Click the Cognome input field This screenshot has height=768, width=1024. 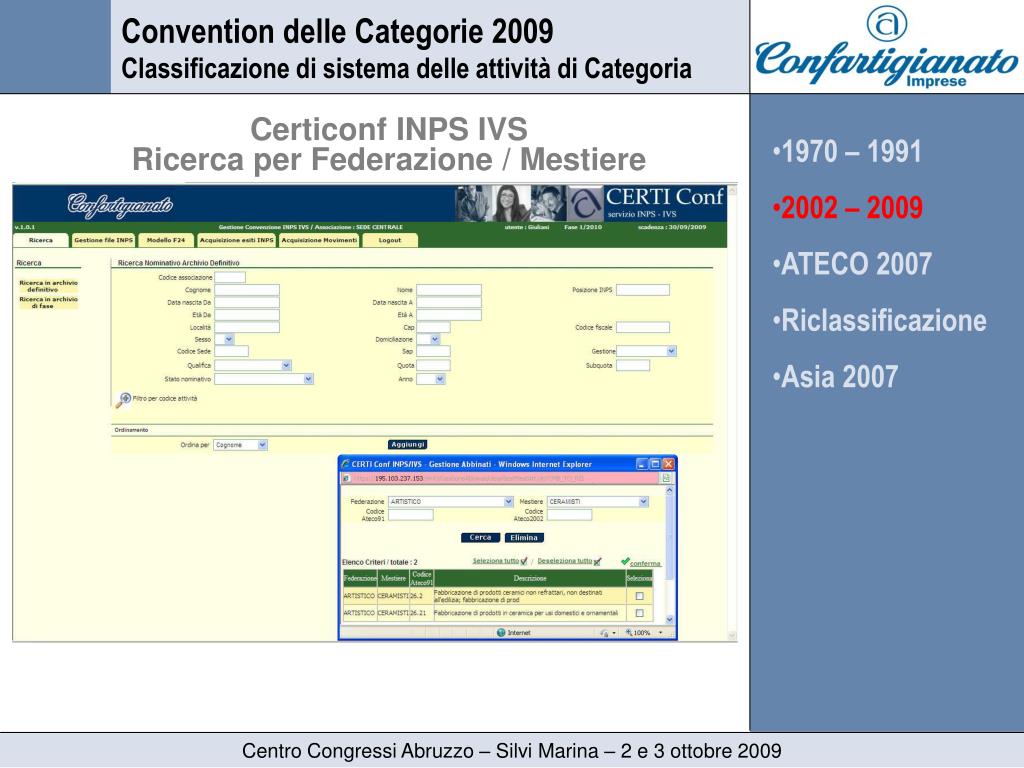coord(247,290)
